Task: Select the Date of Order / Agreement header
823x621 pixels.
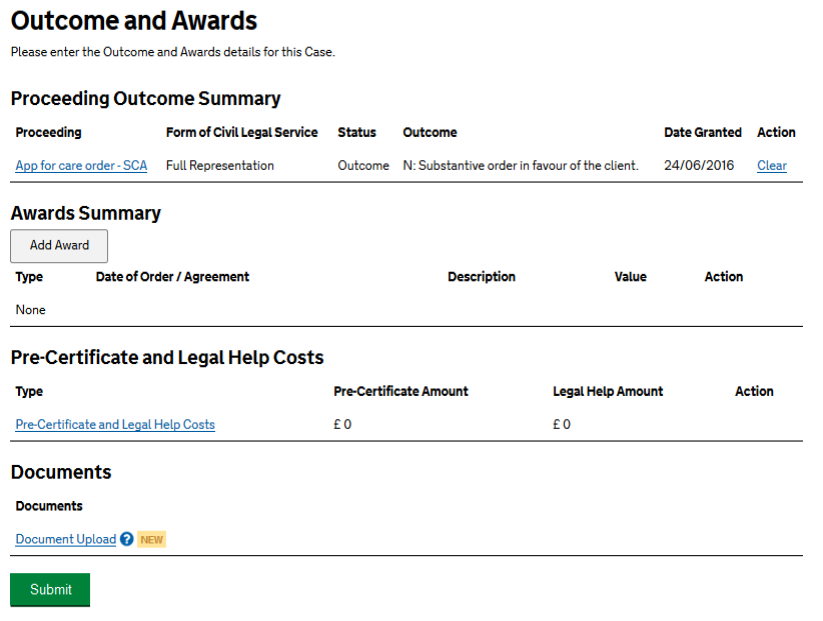Action: click(172, 277)
